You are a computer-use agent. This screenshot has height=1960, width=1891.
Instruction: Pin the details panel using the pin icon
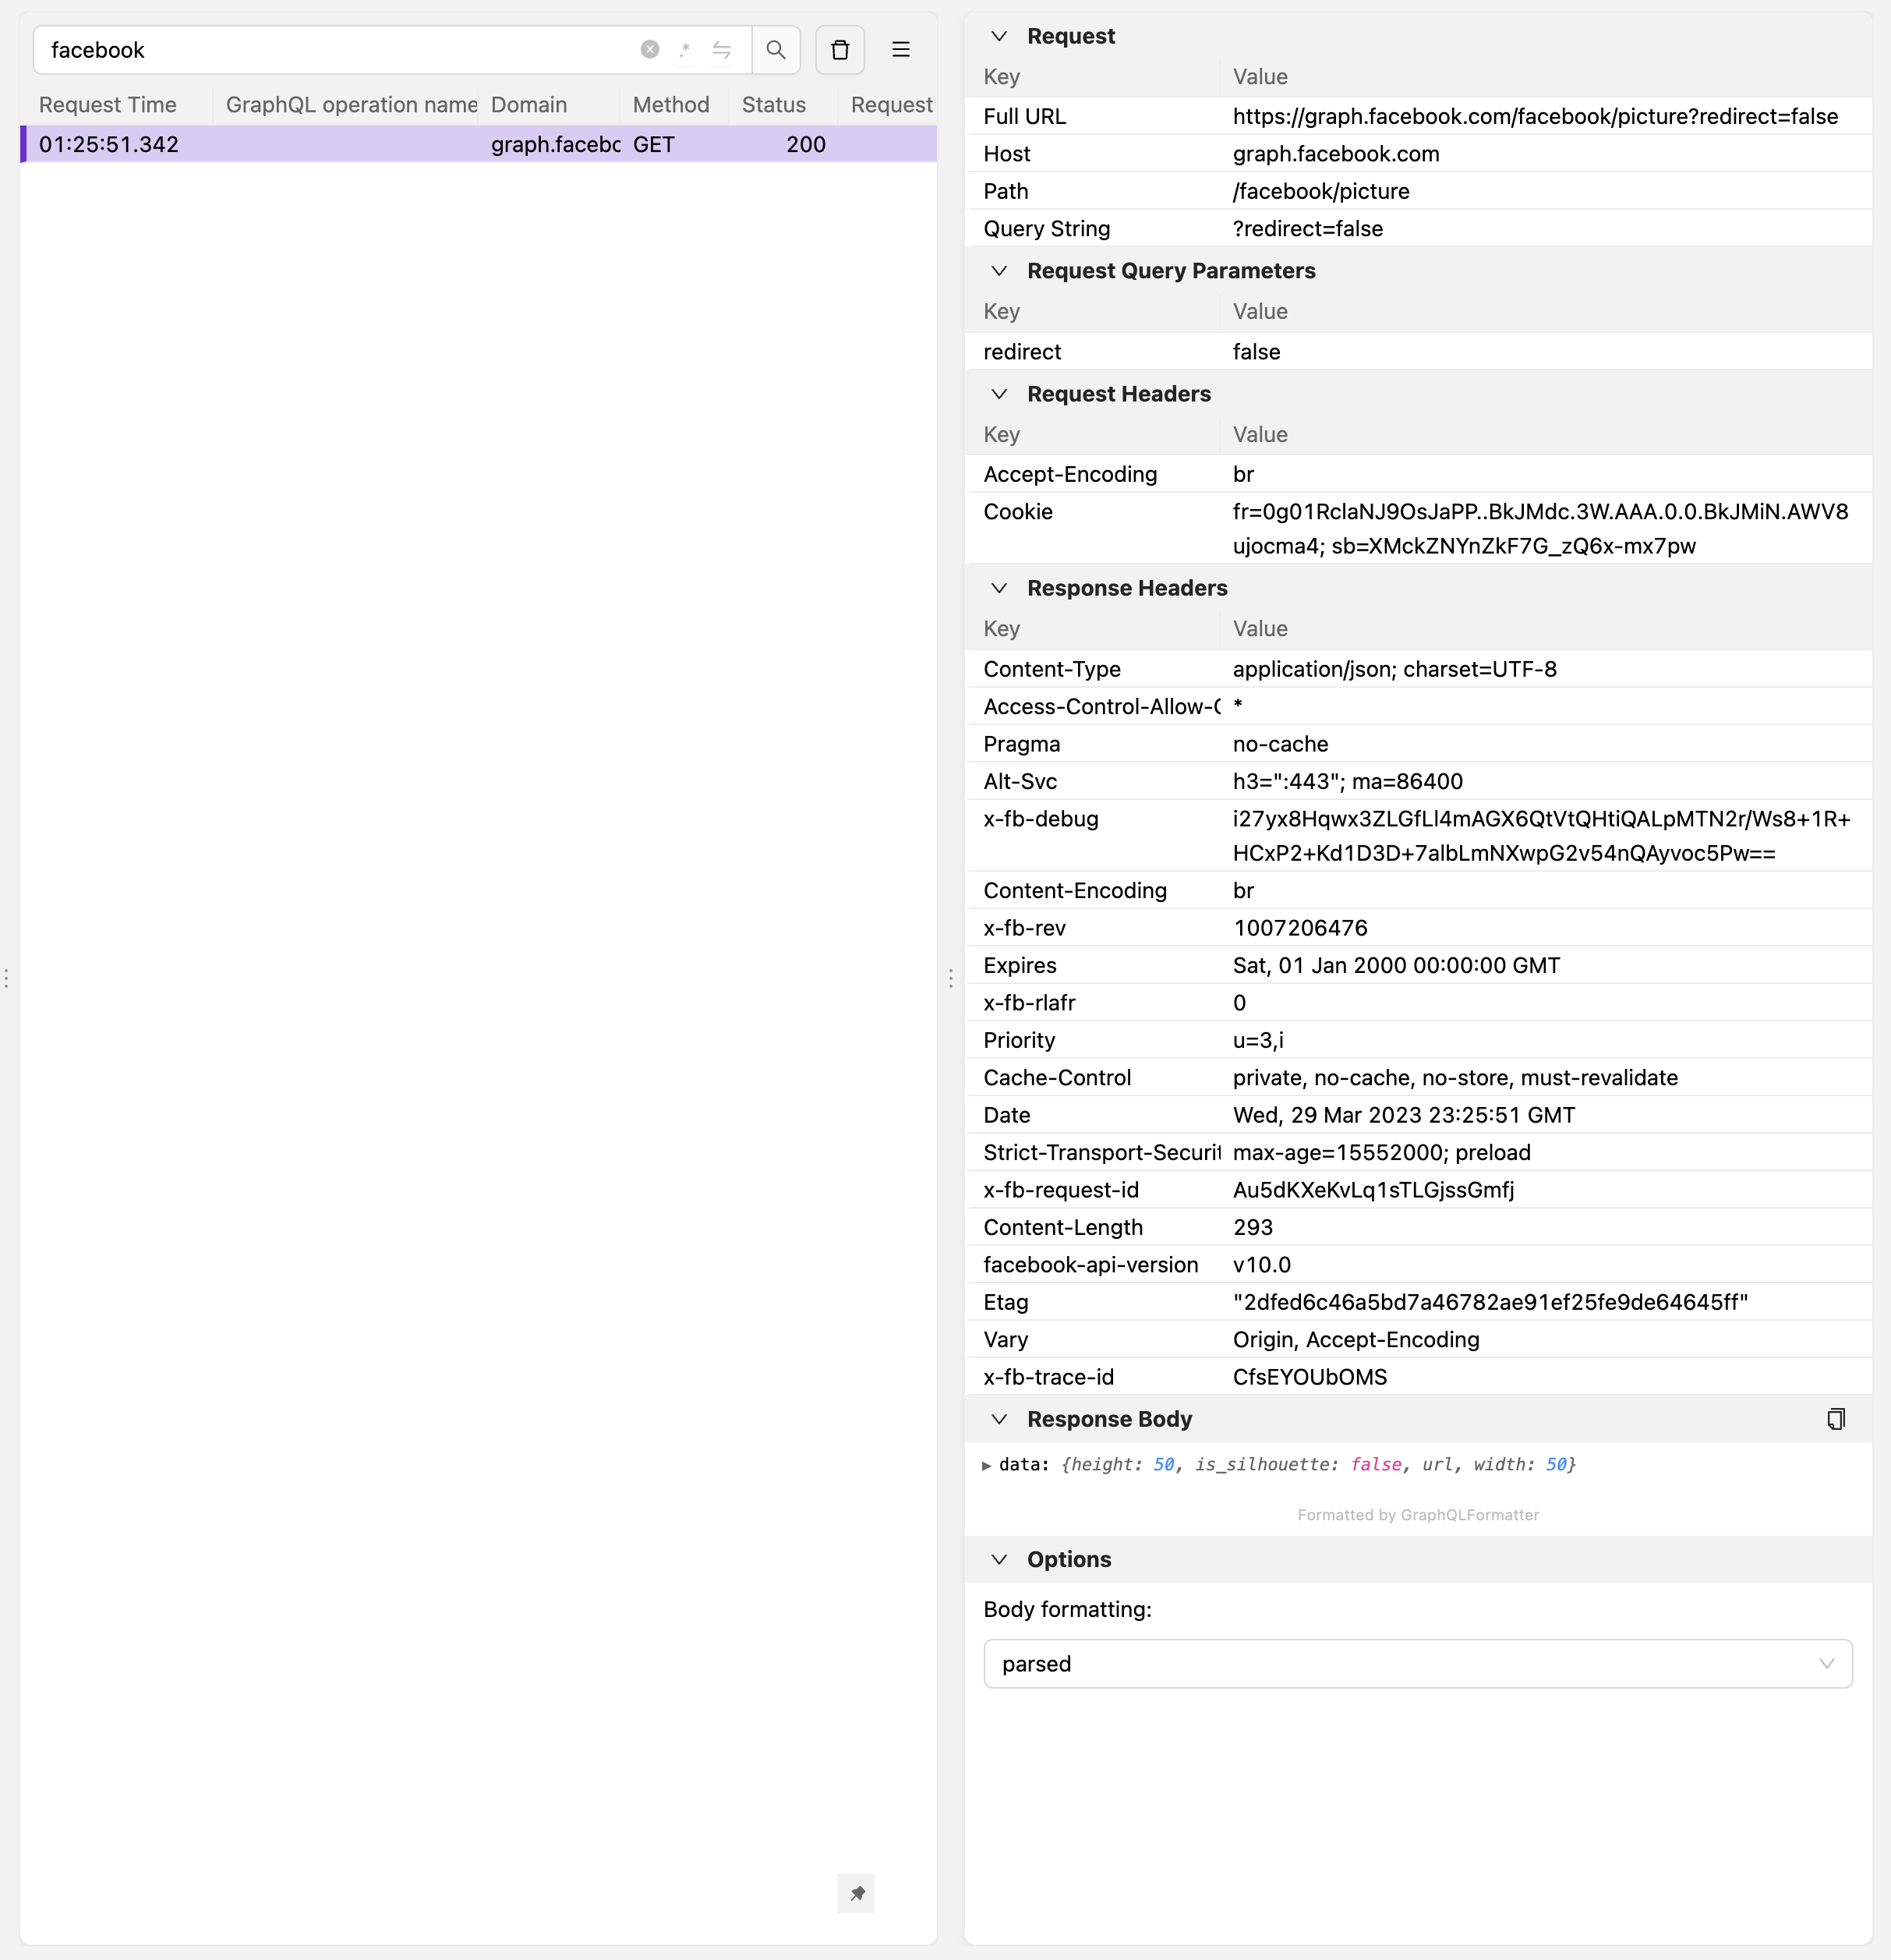[855, 1893]
